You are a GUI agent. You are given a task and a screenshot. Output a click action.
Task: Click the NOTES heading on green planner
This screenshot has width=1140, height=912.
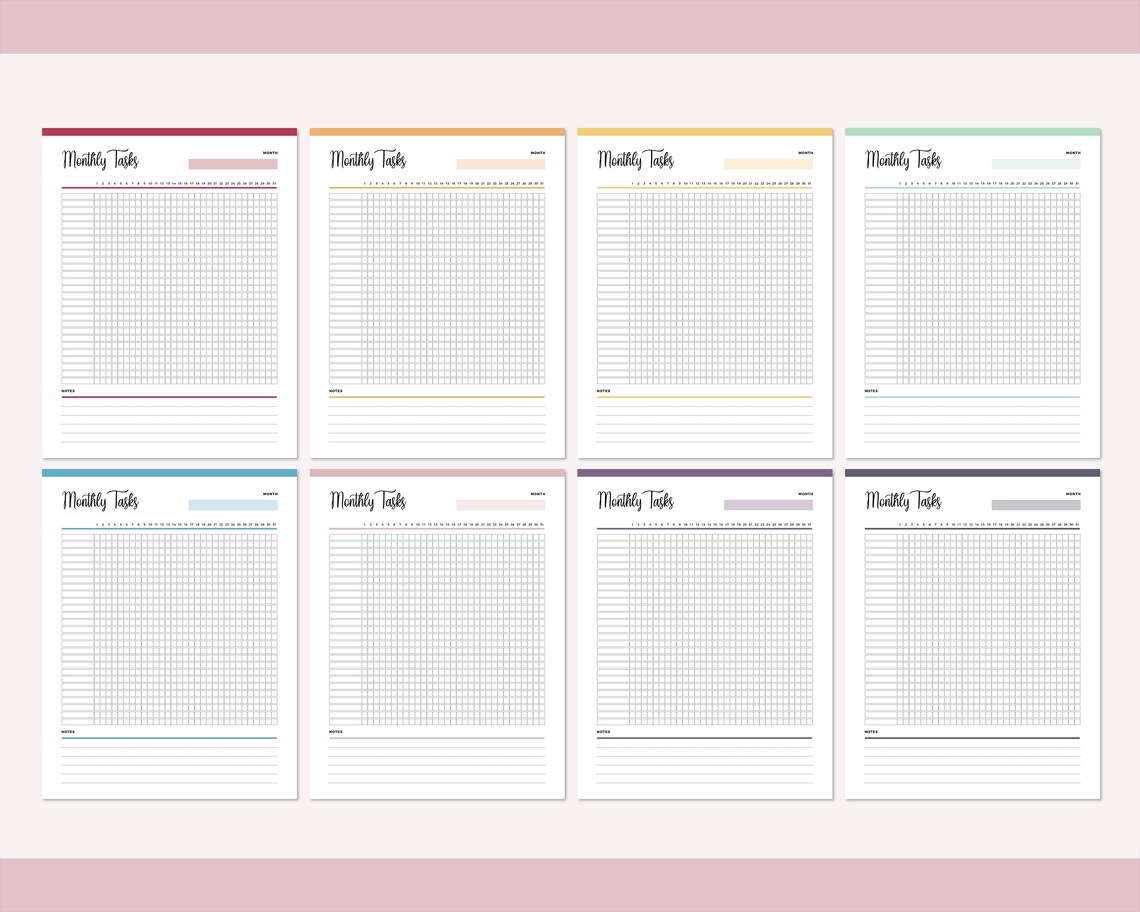871,391
